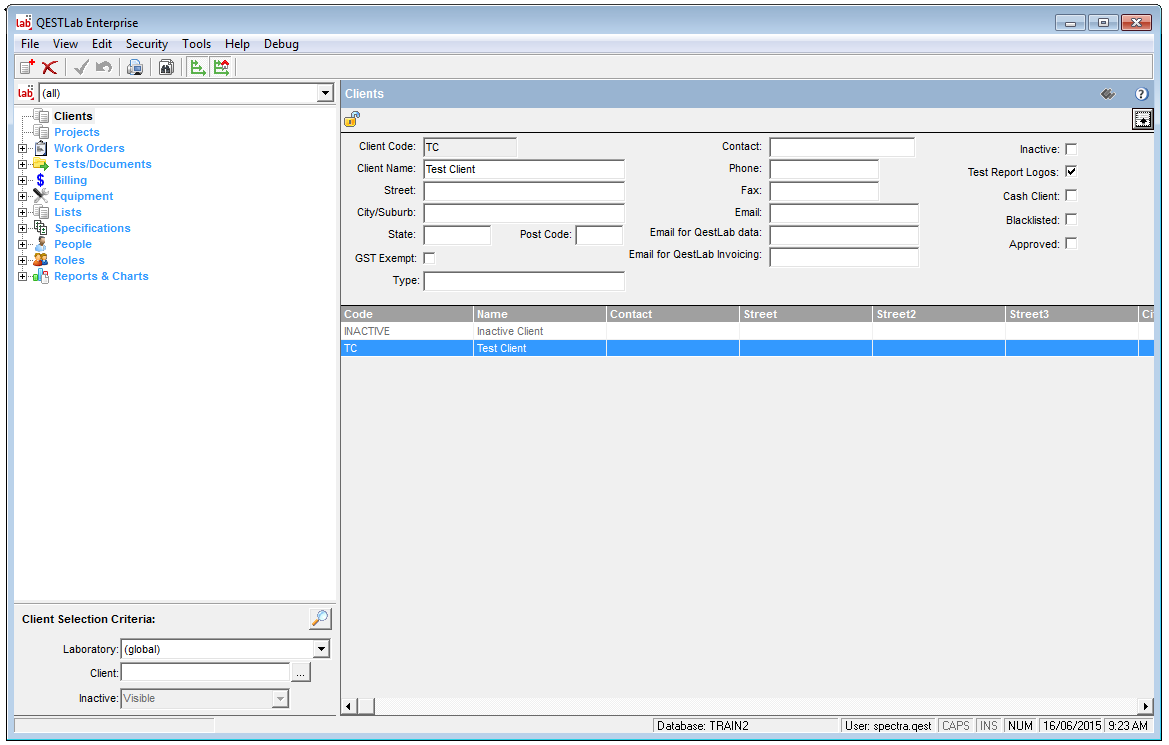Click the green tree navigation icon
This screenshot has width=1169, height=745.
point(198,67)
